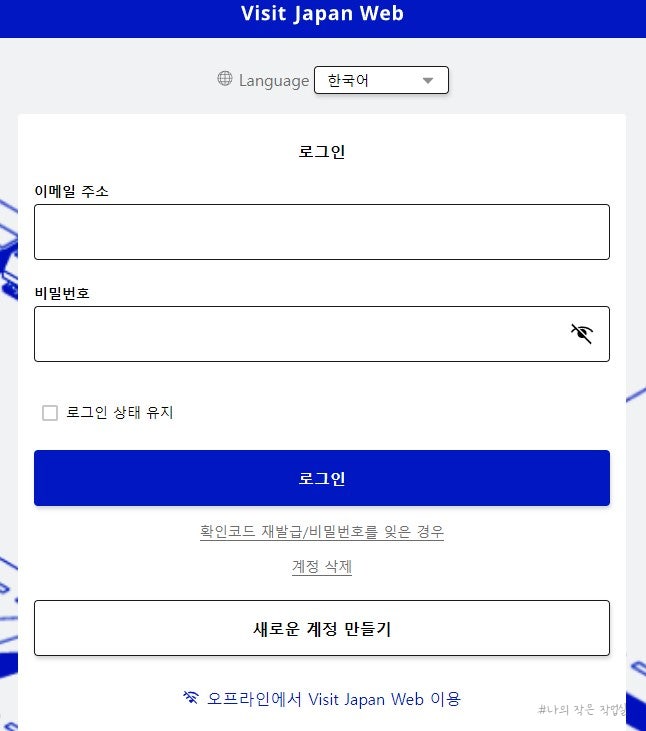Image resolution: width=646 pixels, height=731 pixels.
Task: Click the offline wifi-slash icon
Action: tap(191, 698)
